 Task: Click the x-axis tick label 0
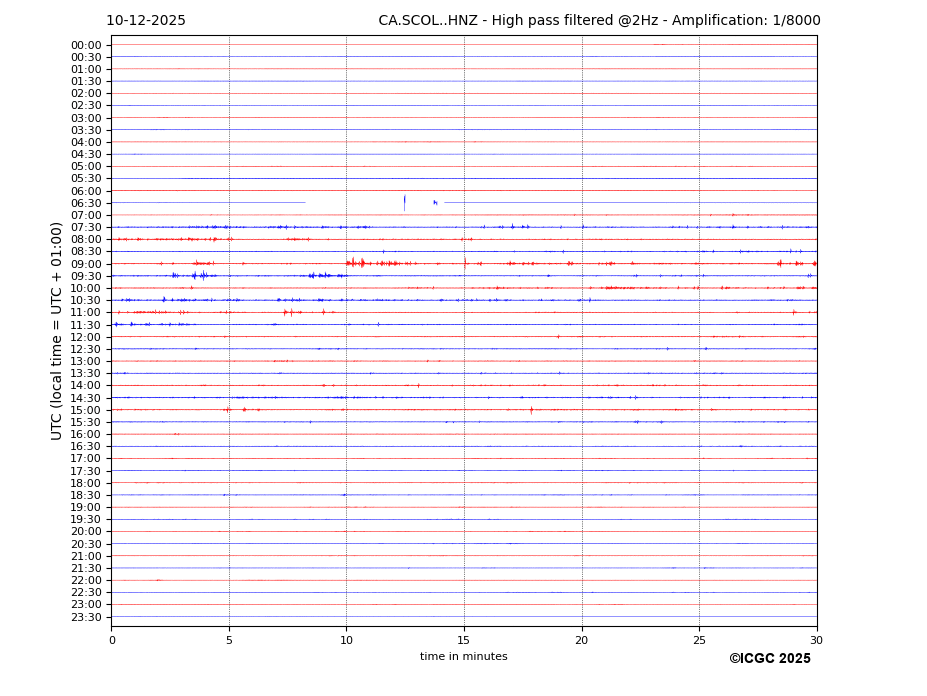[112, 640]
